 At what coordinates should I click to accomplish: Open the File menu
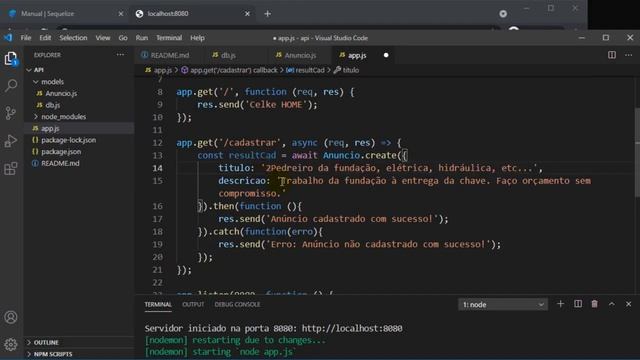[26, 38]
